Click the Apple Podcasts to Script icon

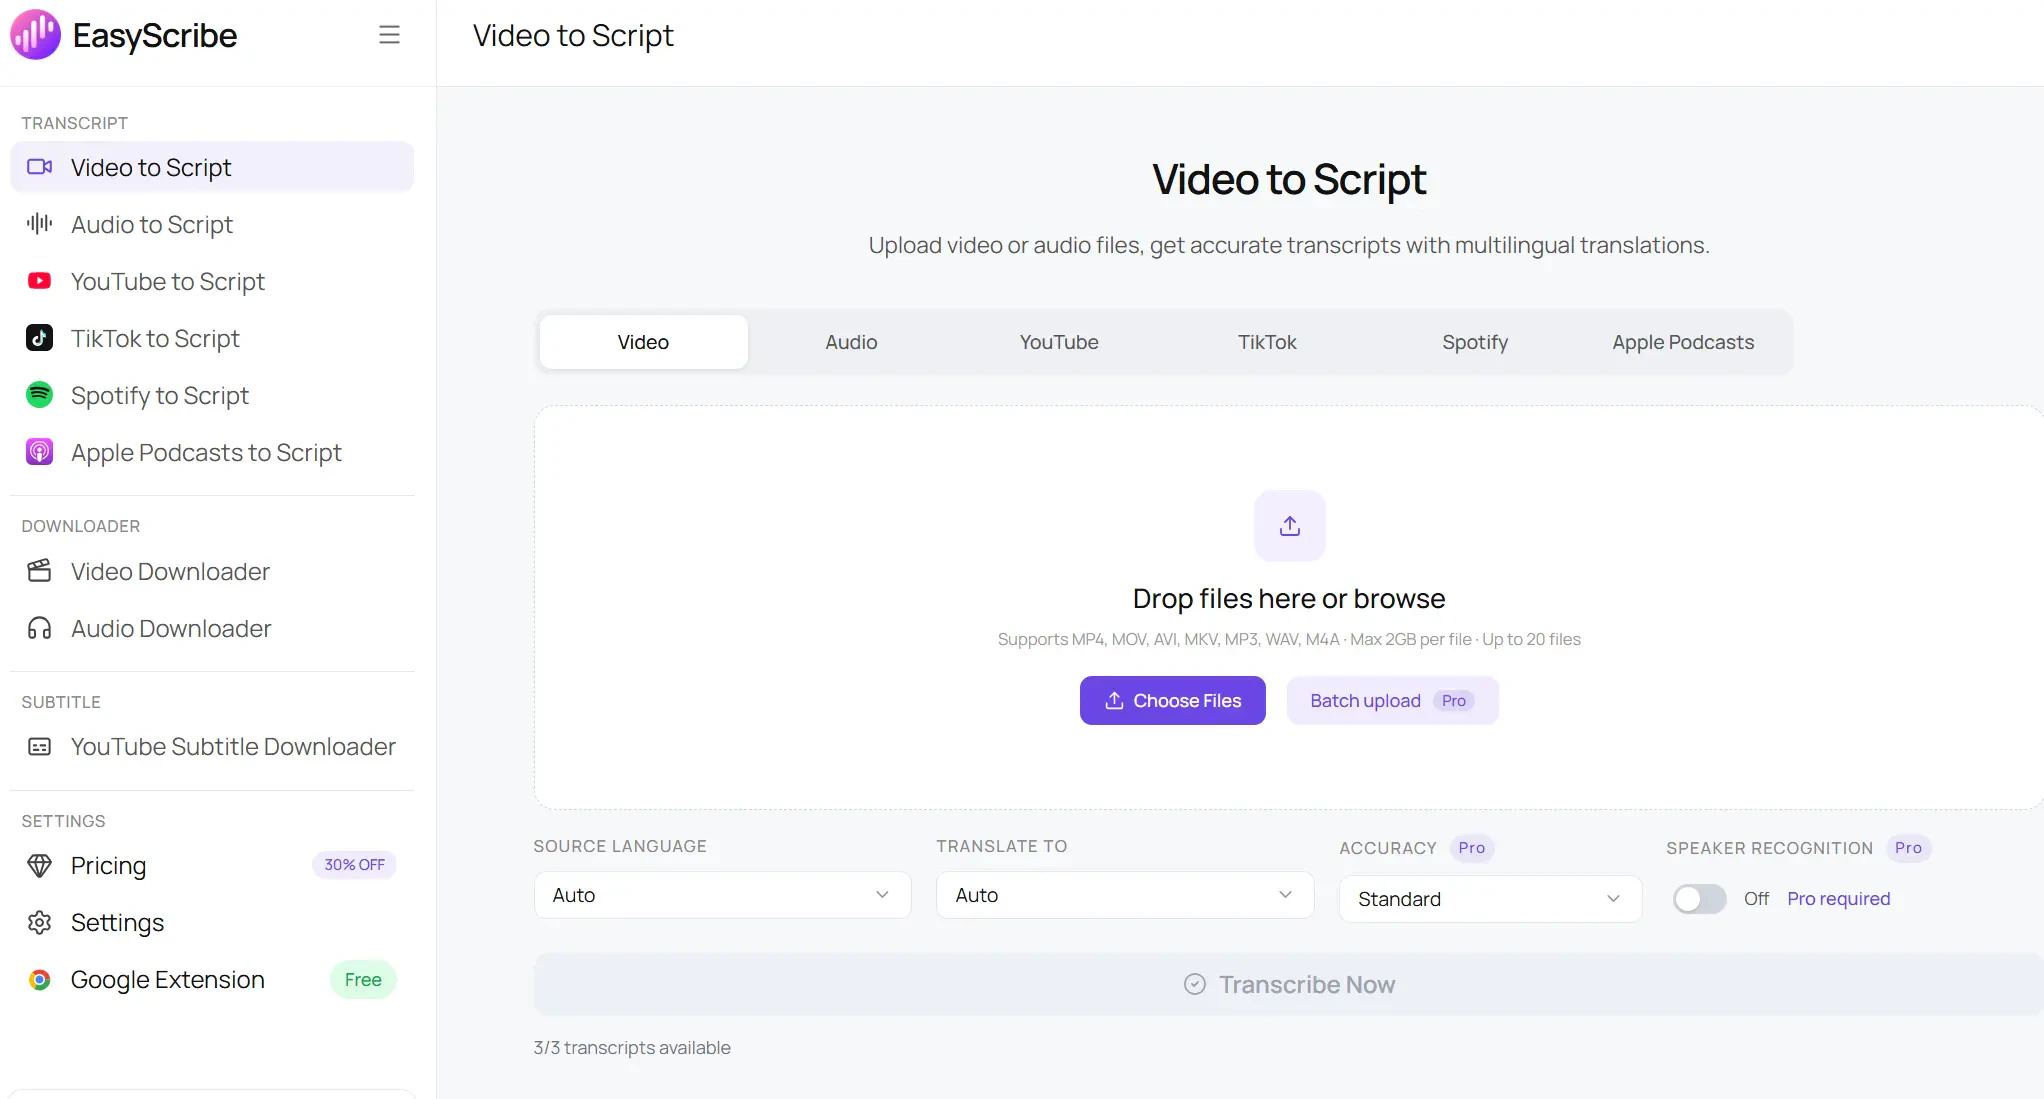[40, 452]
